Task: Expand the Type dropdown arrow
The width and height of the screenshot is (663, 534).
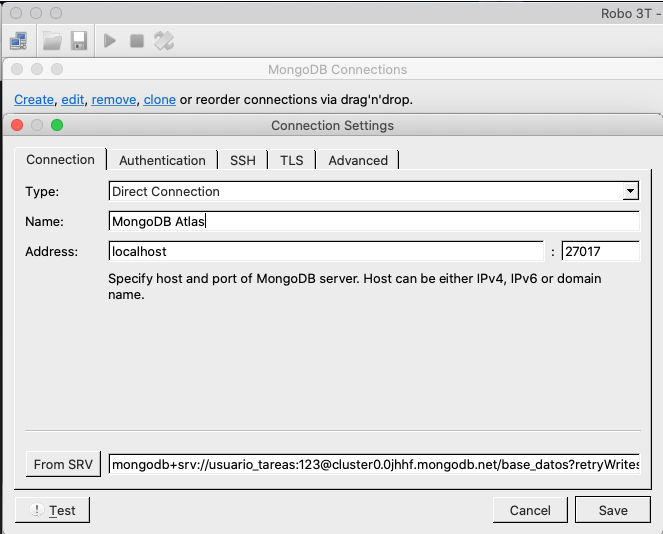Action: tap(630, 191)
